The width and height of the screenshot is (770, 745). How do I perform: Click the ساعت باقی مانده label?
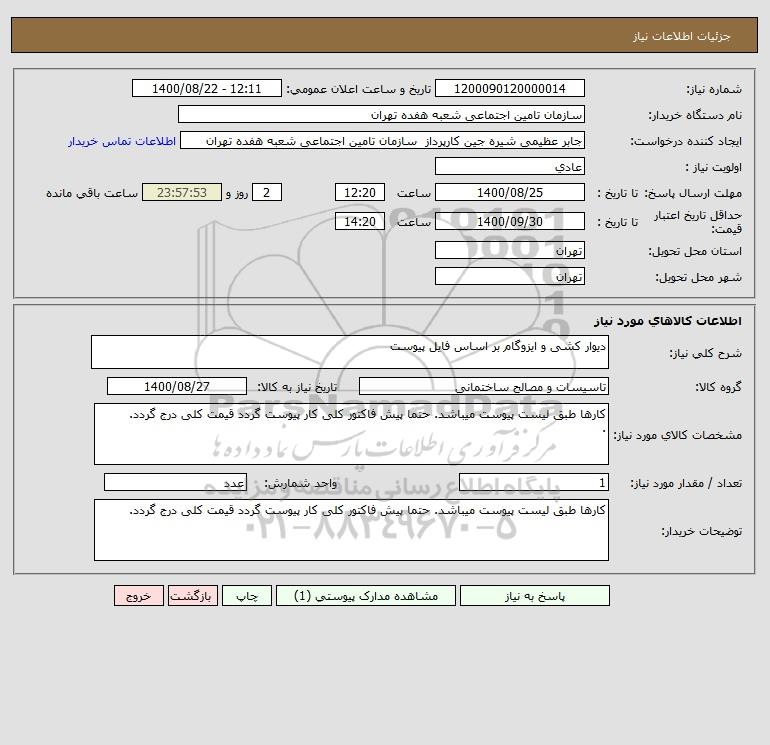click(x=92, y=193)
